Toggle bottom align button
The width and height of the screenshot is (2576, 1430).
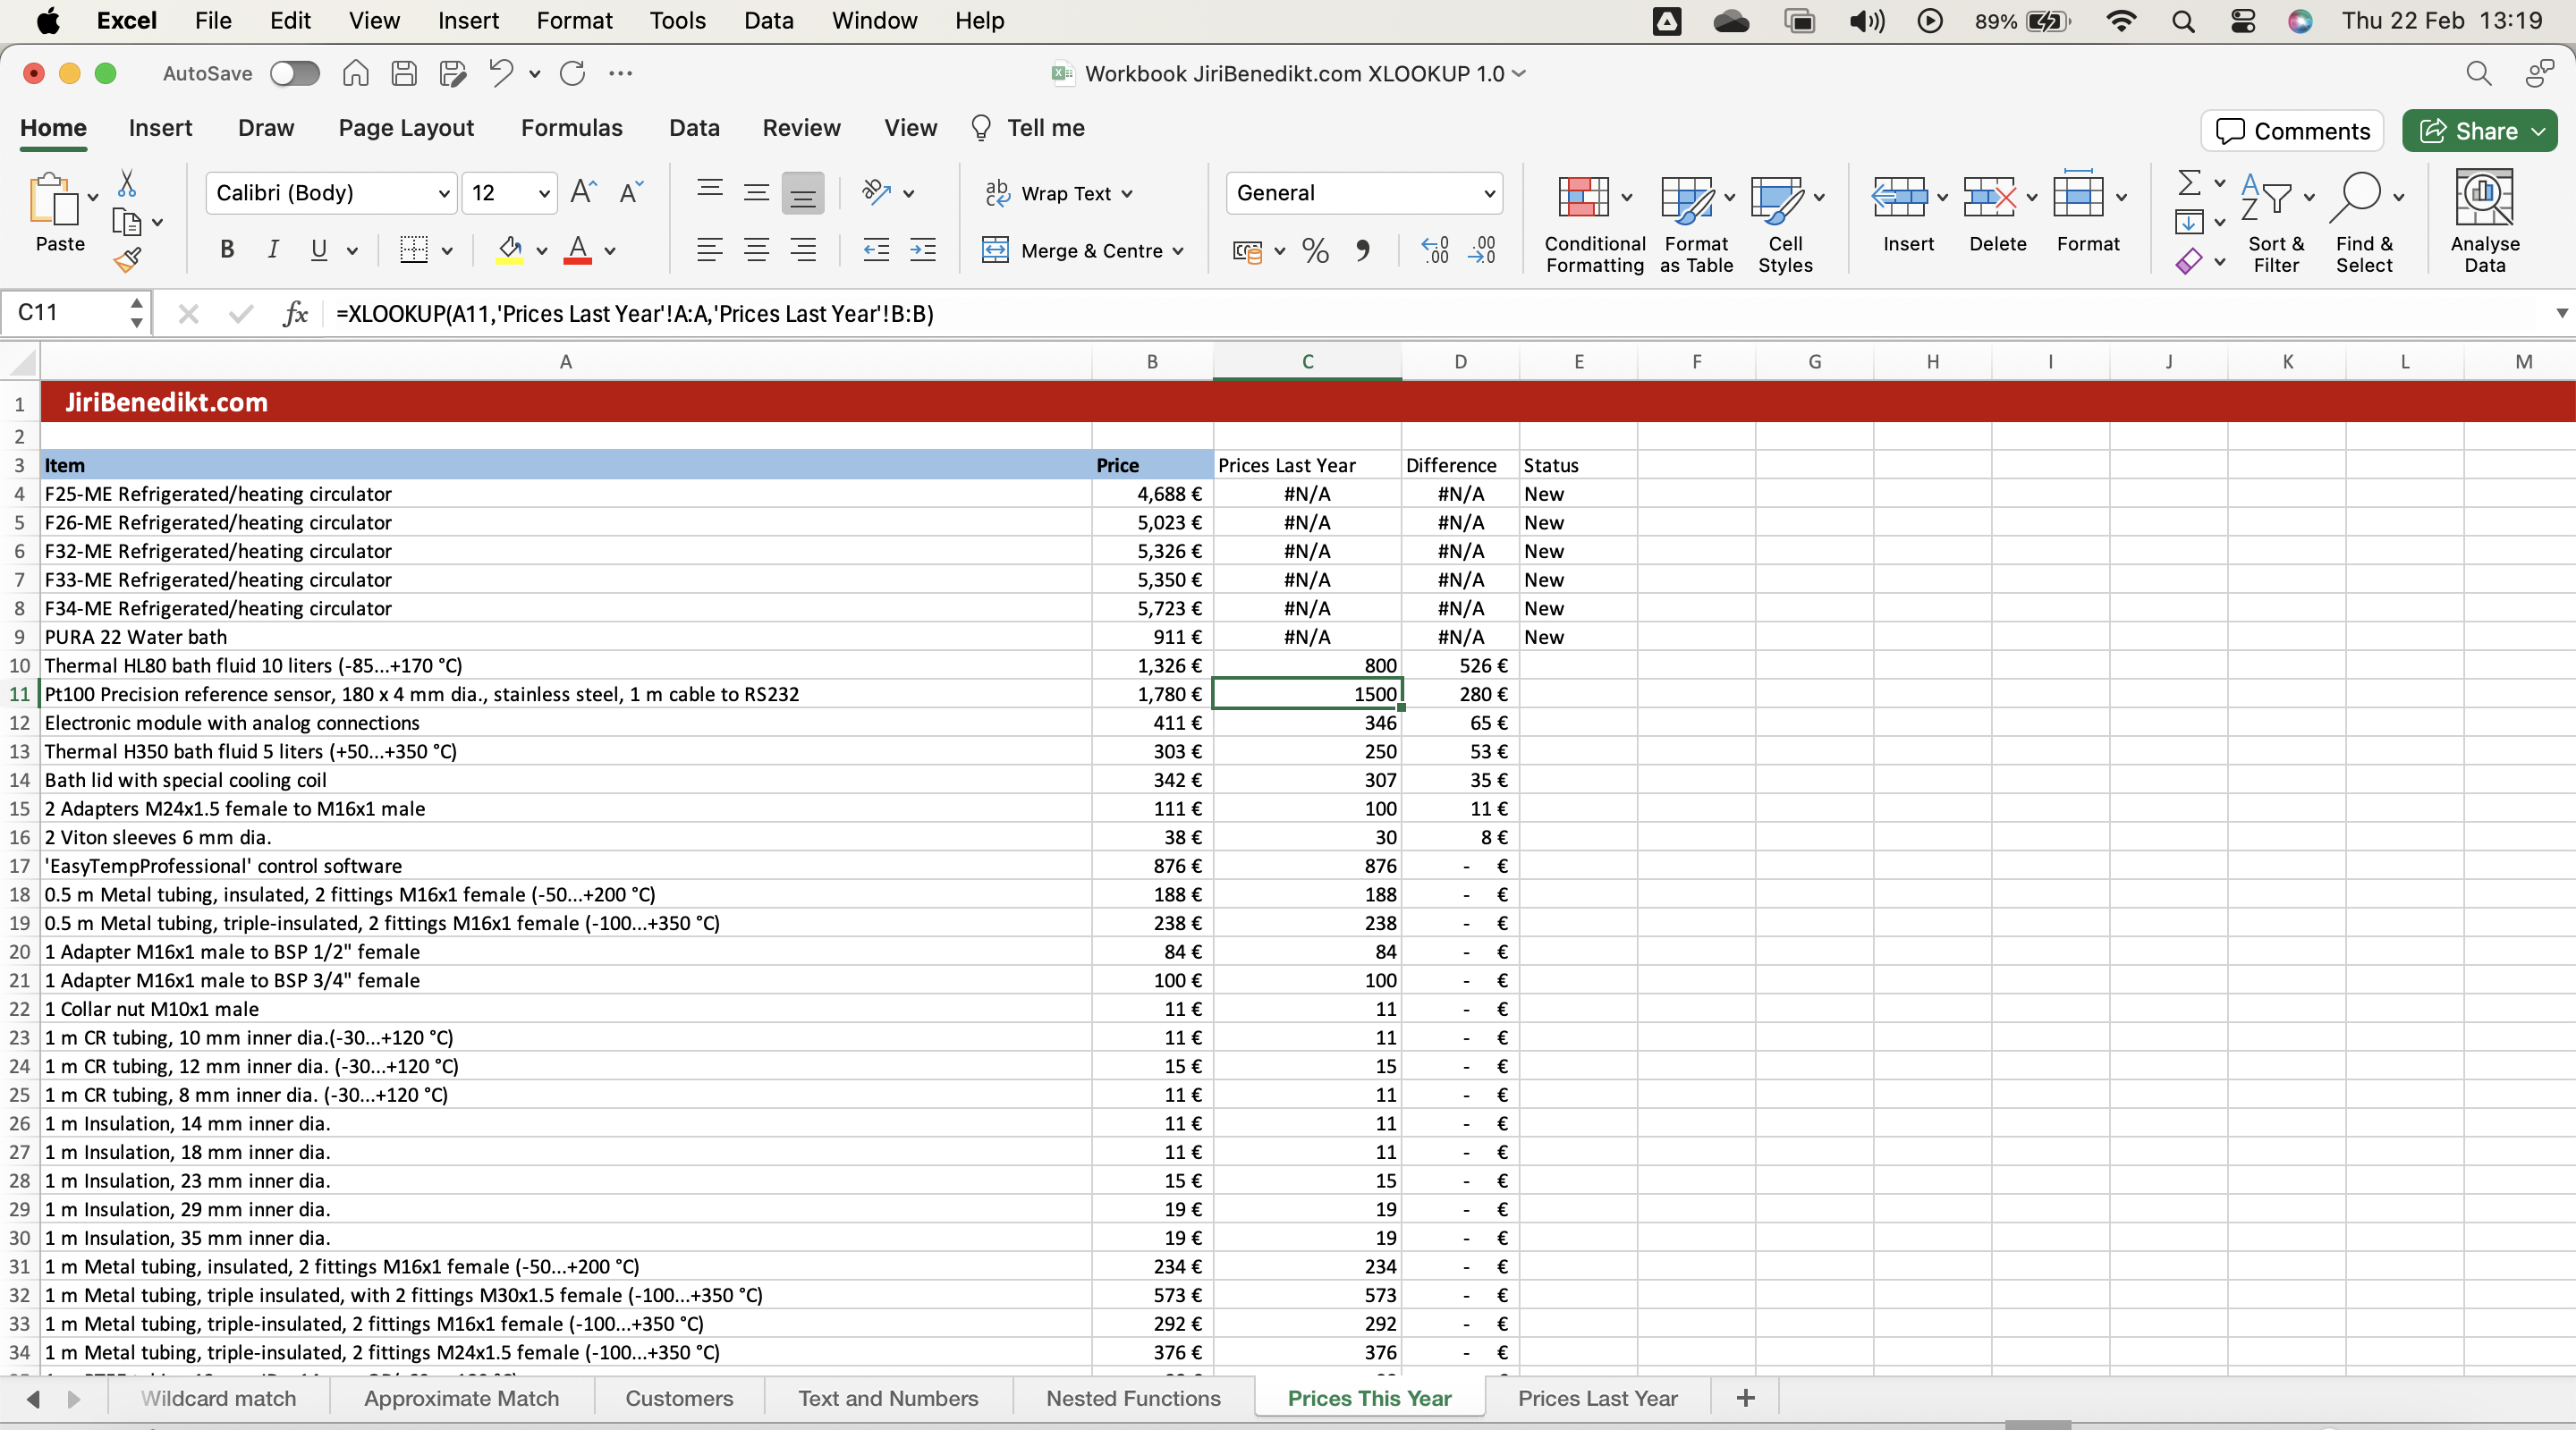[x=803, y=194]
